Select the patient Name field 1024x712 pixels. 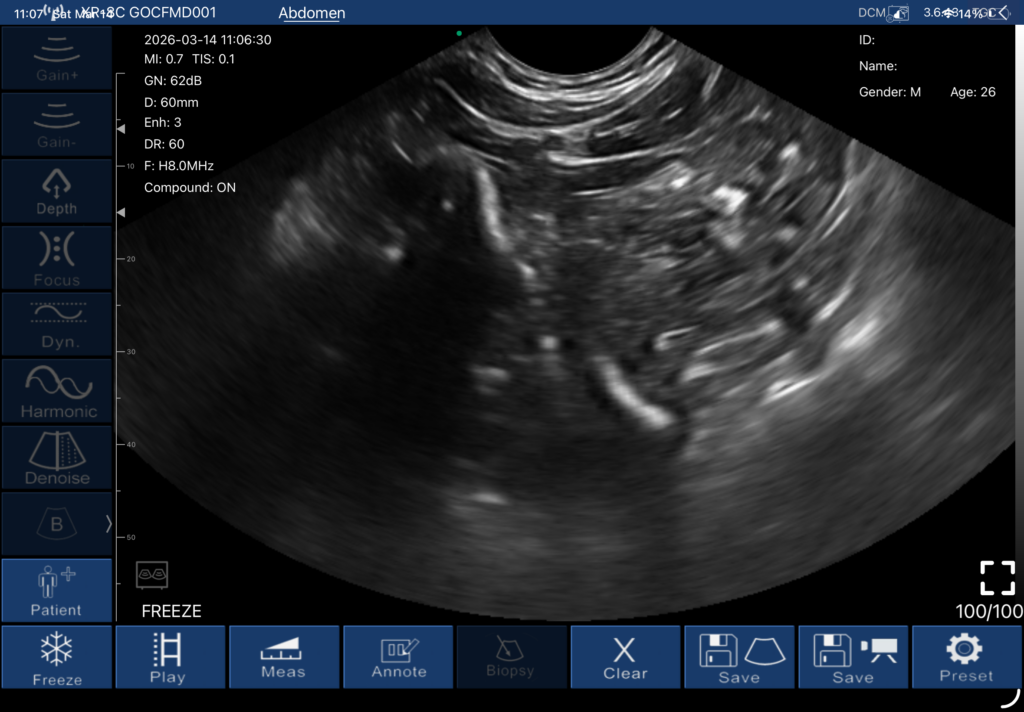pos(878,66)
